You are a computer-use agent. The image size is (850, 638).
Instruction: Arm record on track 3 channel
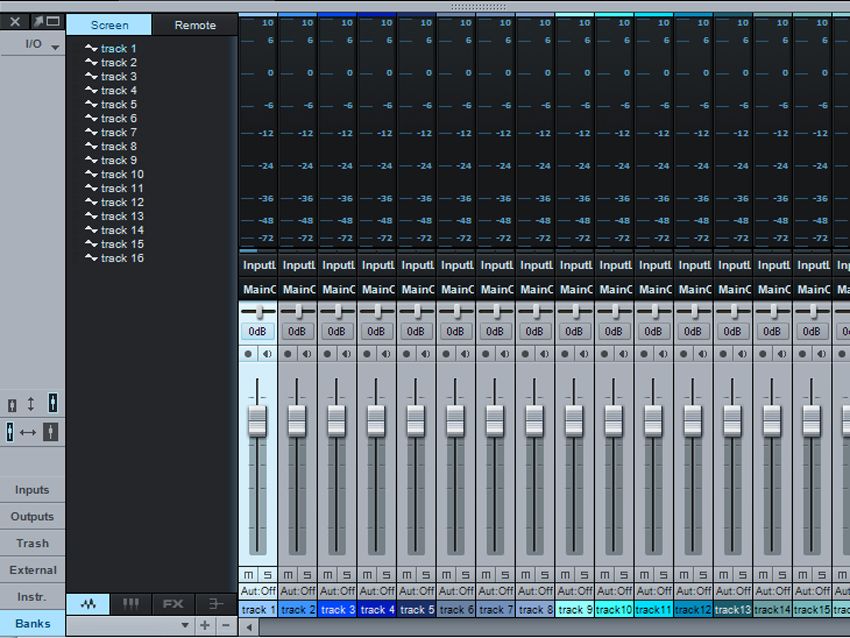coord(327,354)
